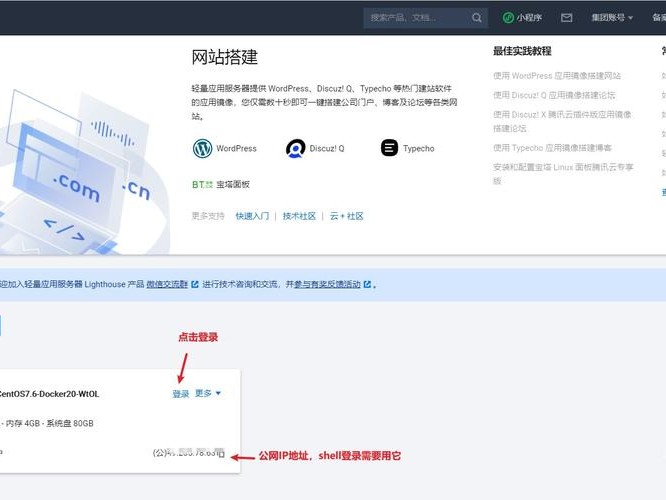Expand the 集团账号 dropdown
The image size is (666, 500).
(x=612, y=17)
